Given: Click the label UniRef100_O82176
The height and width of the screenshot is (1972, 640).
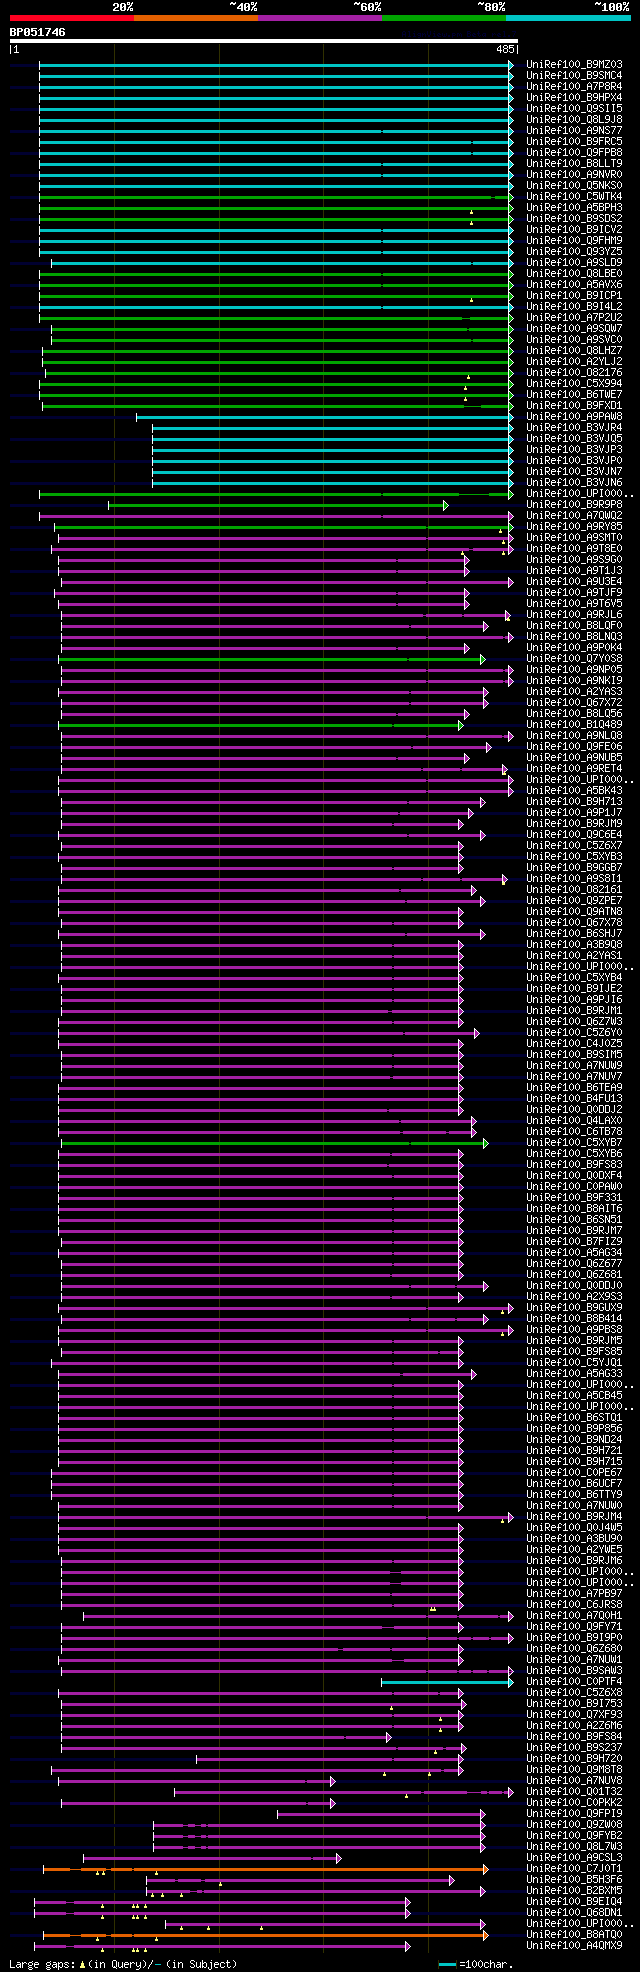Looking at the screenshot, I should click(x=574, y=373).
